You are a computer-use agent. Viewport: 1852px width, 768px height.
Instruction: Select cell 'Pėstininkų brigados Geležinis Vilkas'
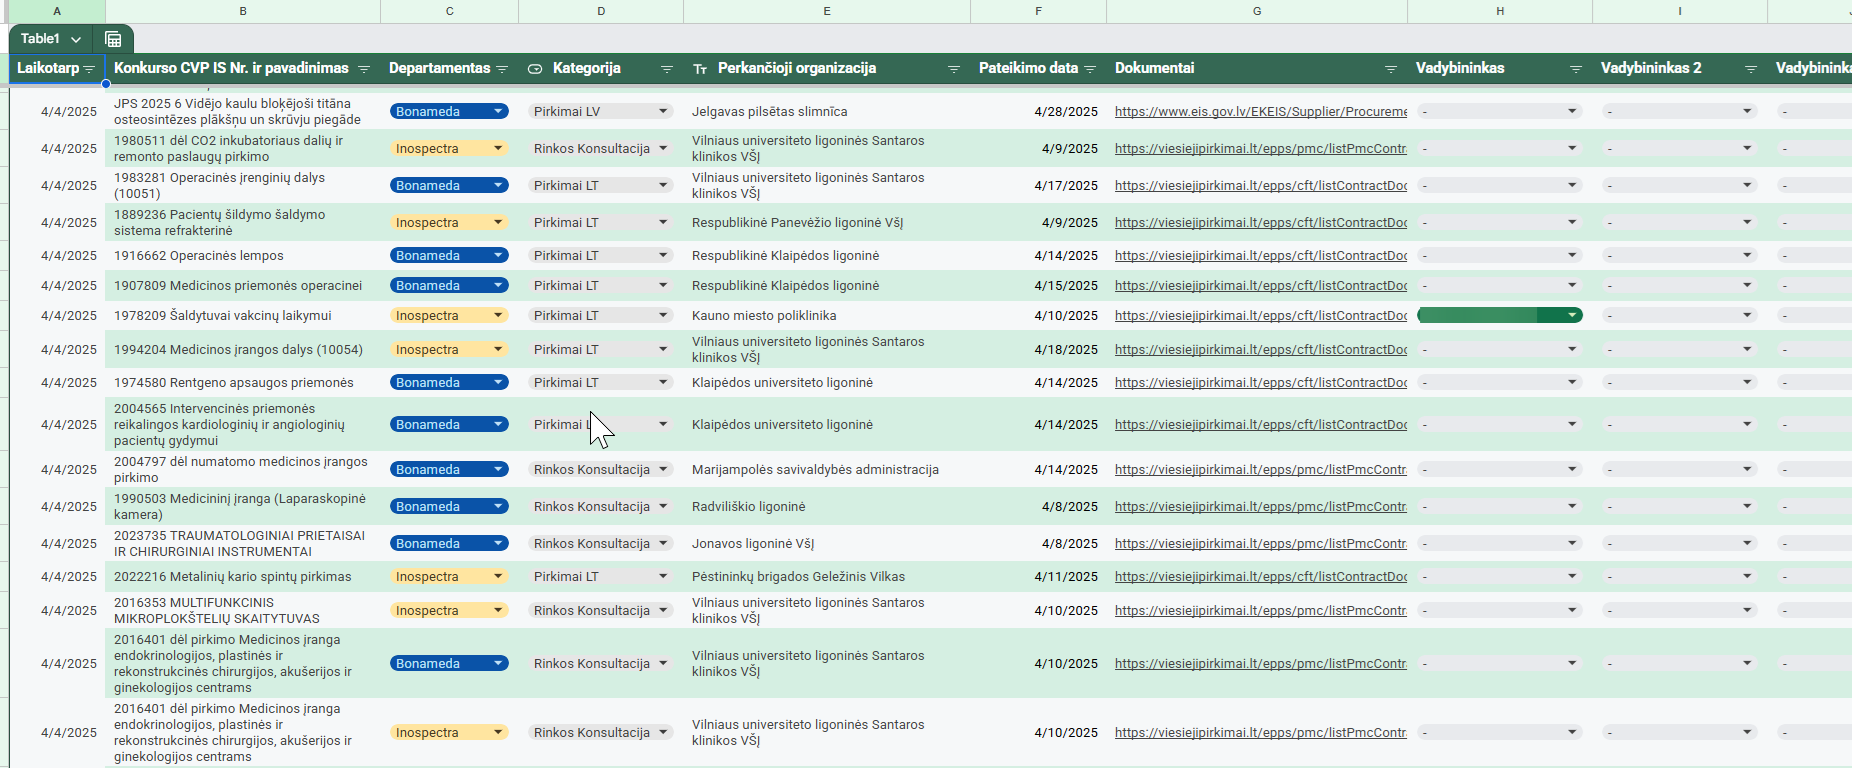(827, 576)
